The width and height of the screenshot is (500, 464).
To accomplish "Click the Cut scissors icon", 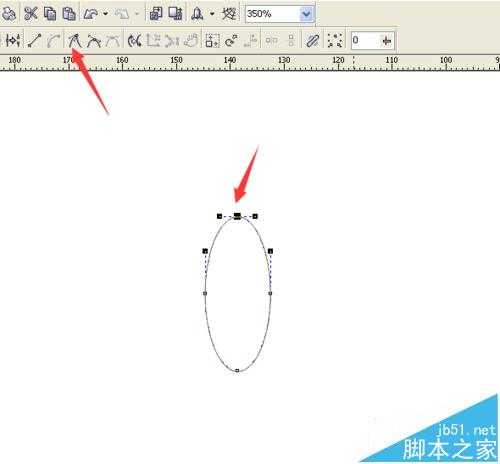I will [x=31, y=14].
